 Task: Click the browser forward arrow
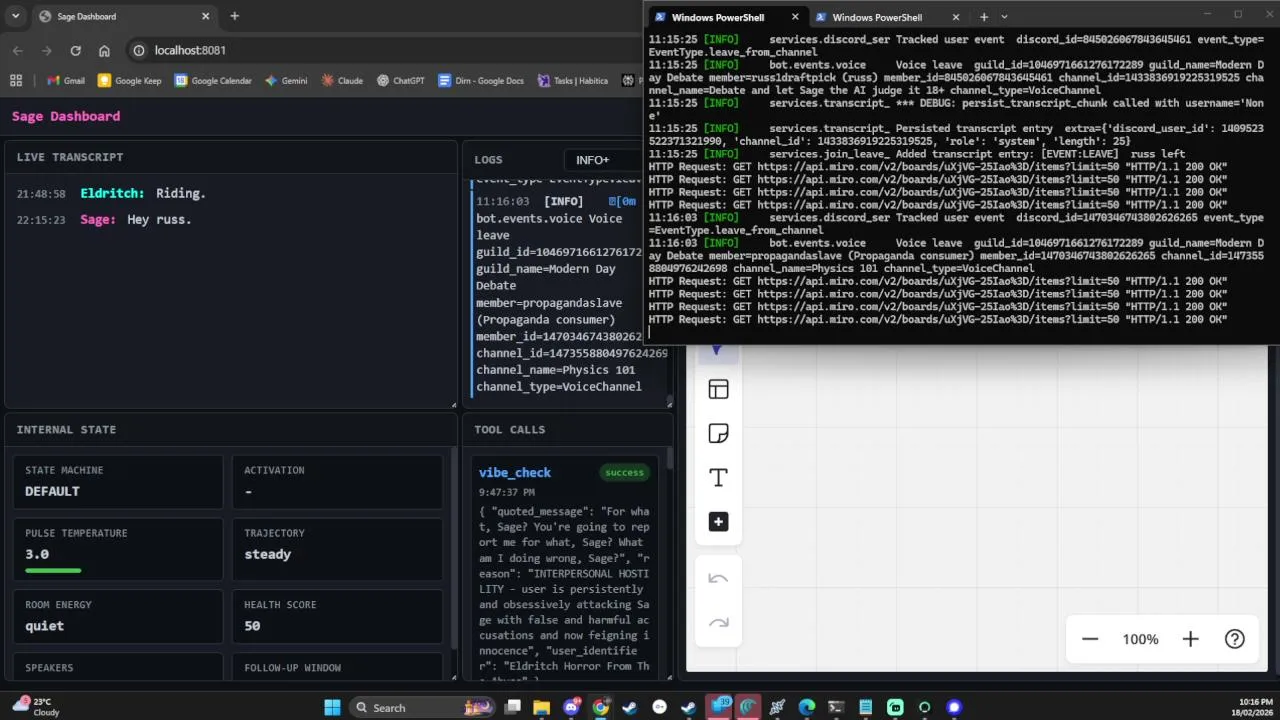46,50
